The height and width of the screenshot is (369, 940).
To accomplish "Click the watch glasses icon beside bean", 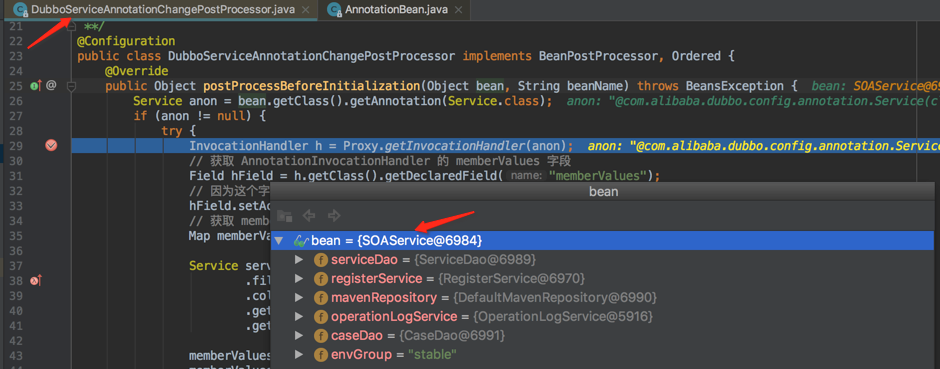I will coord(301,241).
